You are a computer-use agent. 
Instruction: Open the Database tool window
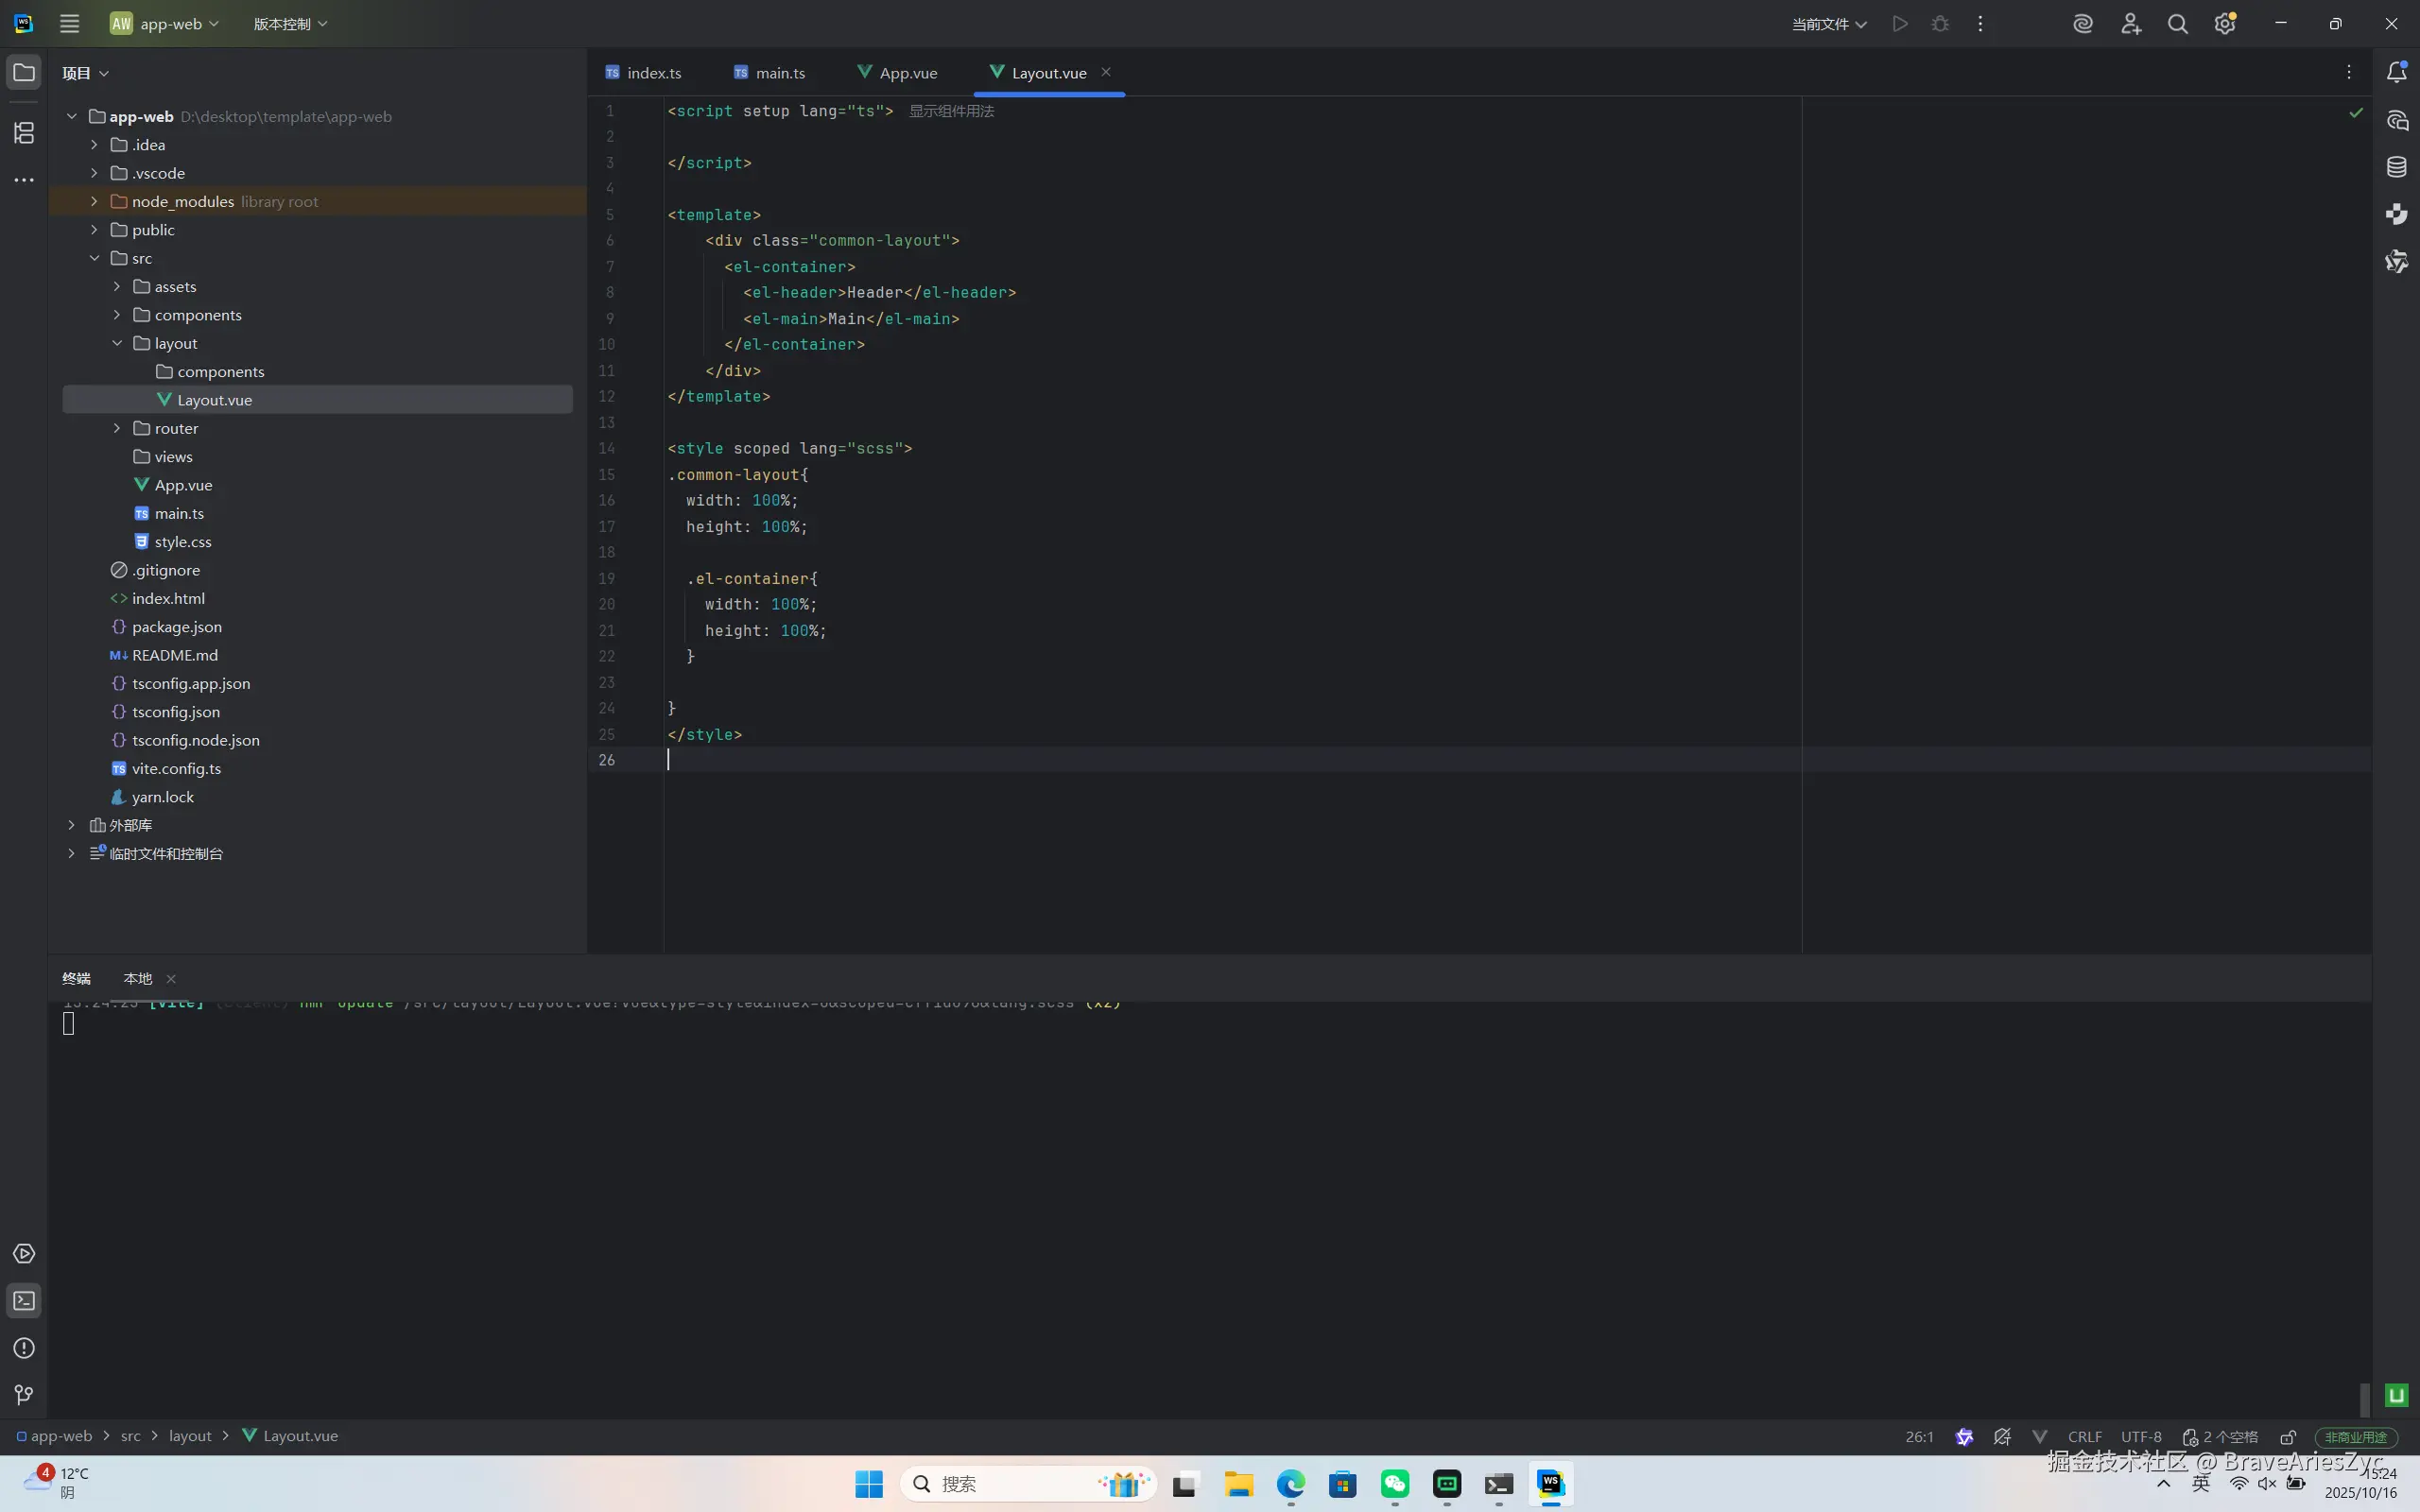[x=2397, y=167]
